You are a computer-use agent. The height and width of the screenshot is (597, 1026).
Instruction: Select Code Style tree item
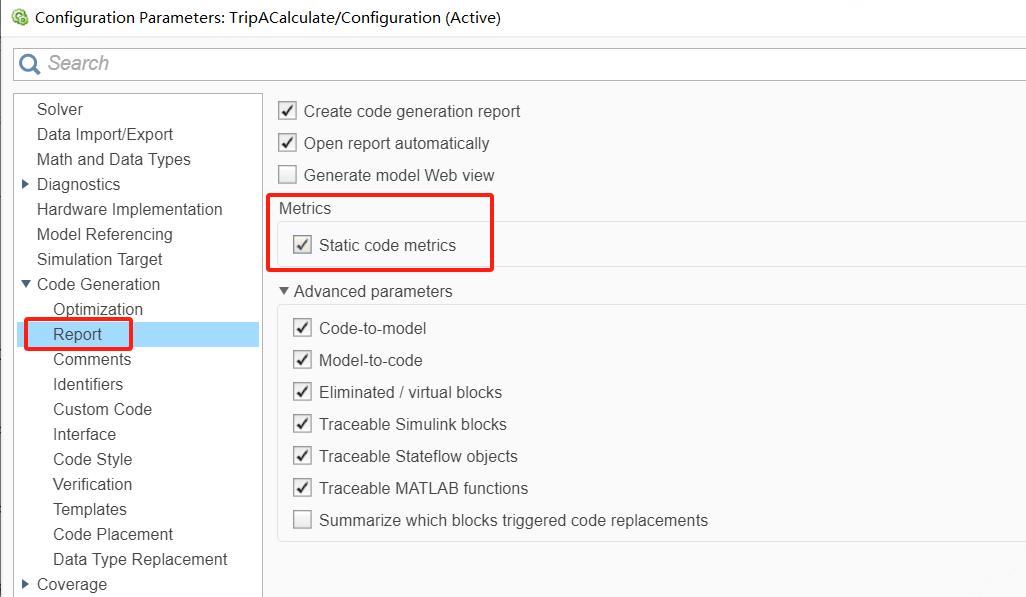[x=92, y=460]
